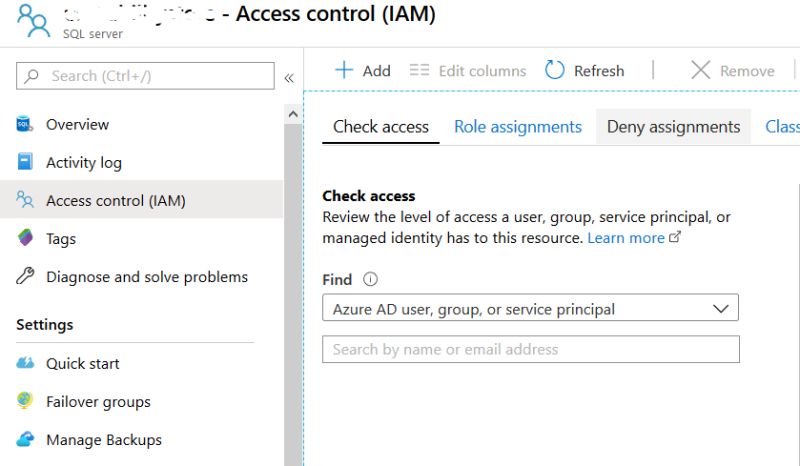
Task: Click the Access control (IAM) sidebar icon
Action: pyautogui.click(x=24, y=200)
